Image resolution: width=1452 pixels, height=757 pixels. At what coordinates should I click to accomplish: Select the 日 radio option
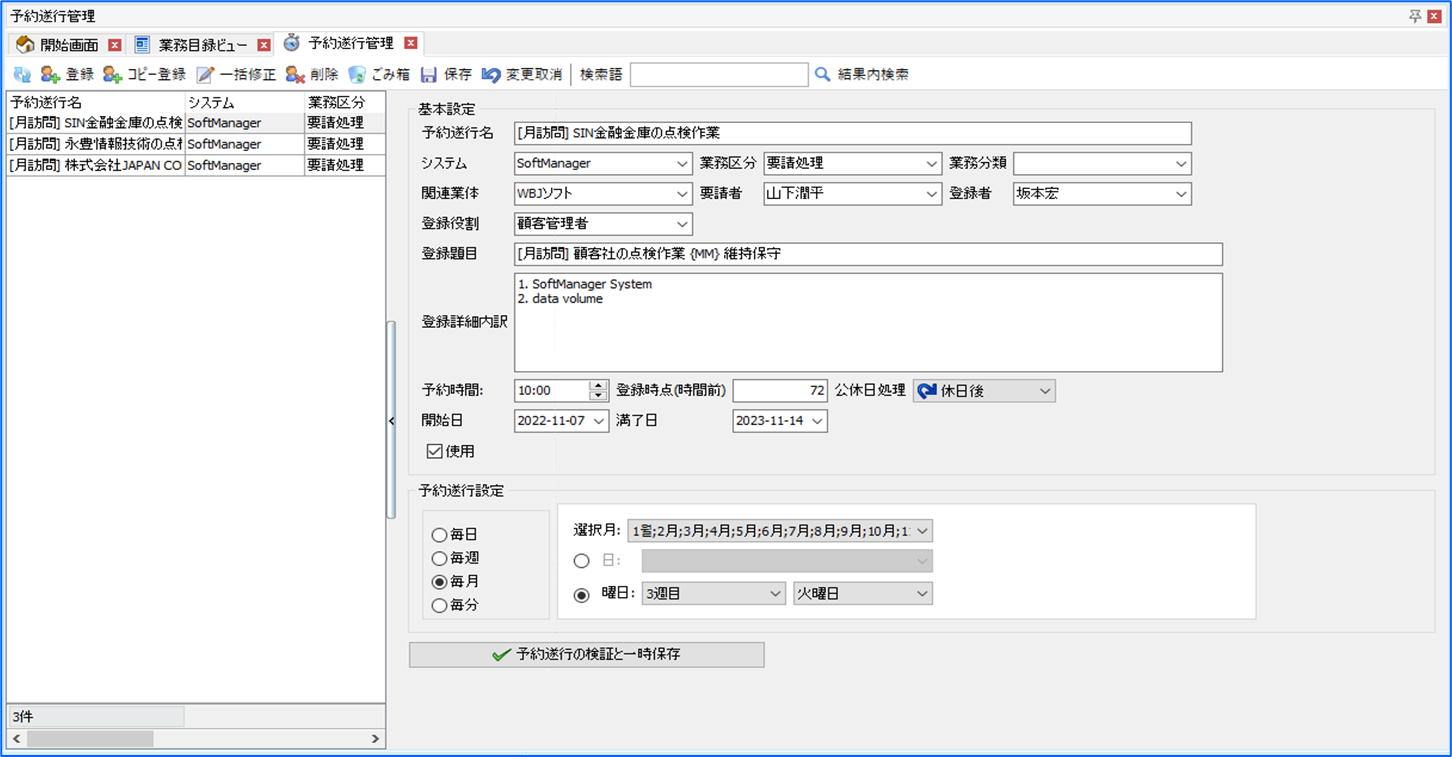(x=581, y=561)
